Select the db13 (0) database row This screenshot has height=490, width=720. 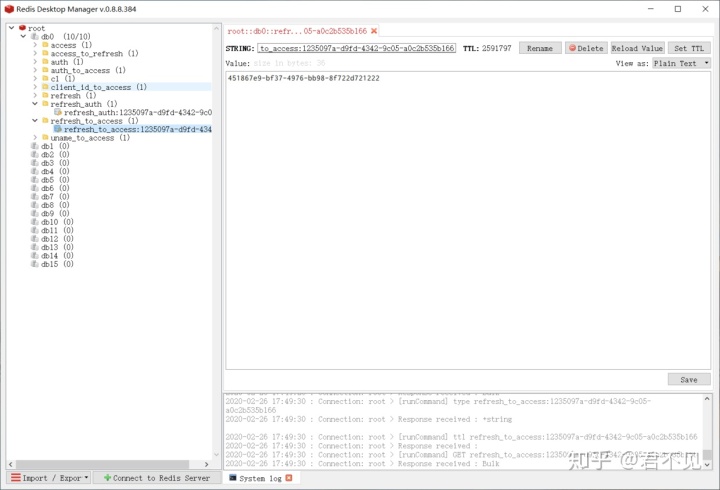[x=57, y=247]
